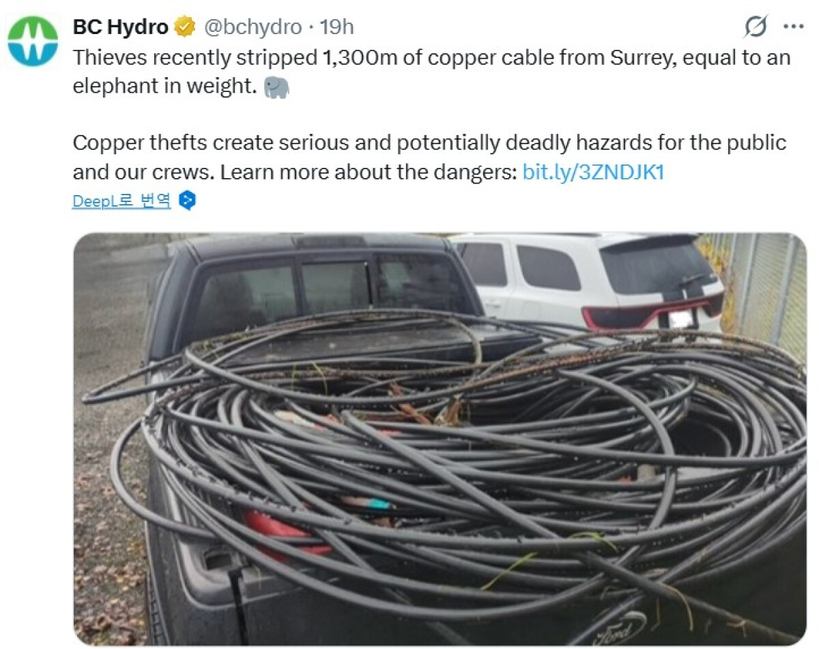Open the BC Hydro display name

120,27
